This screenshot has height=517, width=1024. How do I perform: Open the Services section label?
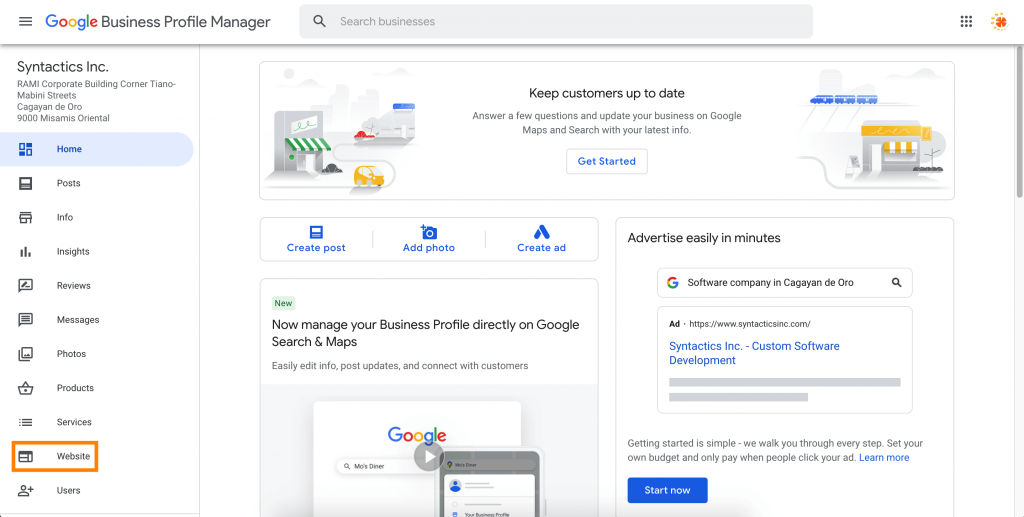pyautogui.click(x=74, y=422)
